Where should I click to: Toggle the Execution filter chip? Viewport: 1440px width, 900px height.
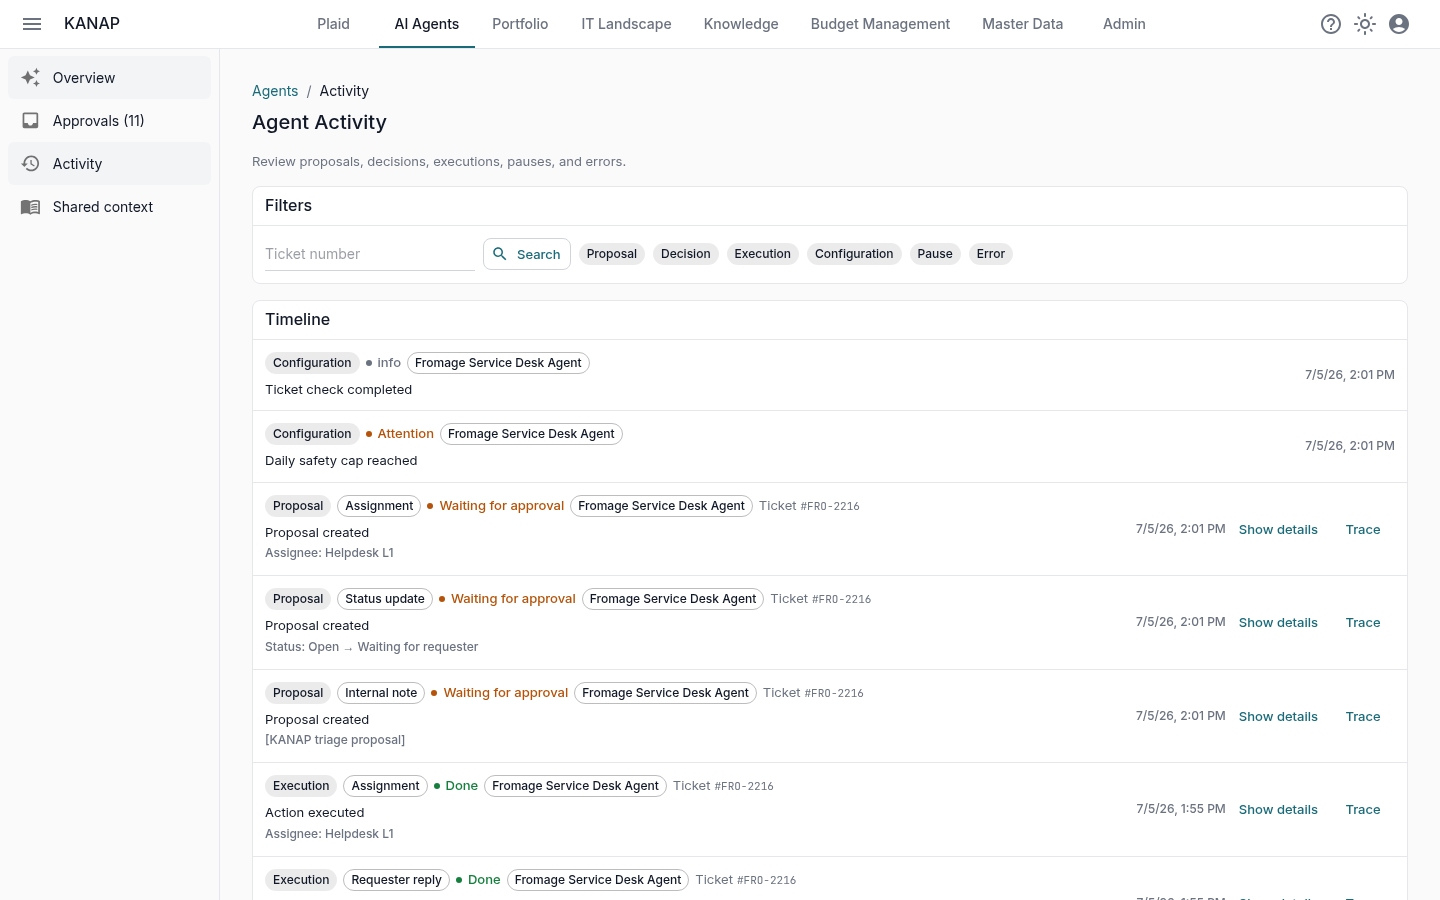tap(763, 254)
